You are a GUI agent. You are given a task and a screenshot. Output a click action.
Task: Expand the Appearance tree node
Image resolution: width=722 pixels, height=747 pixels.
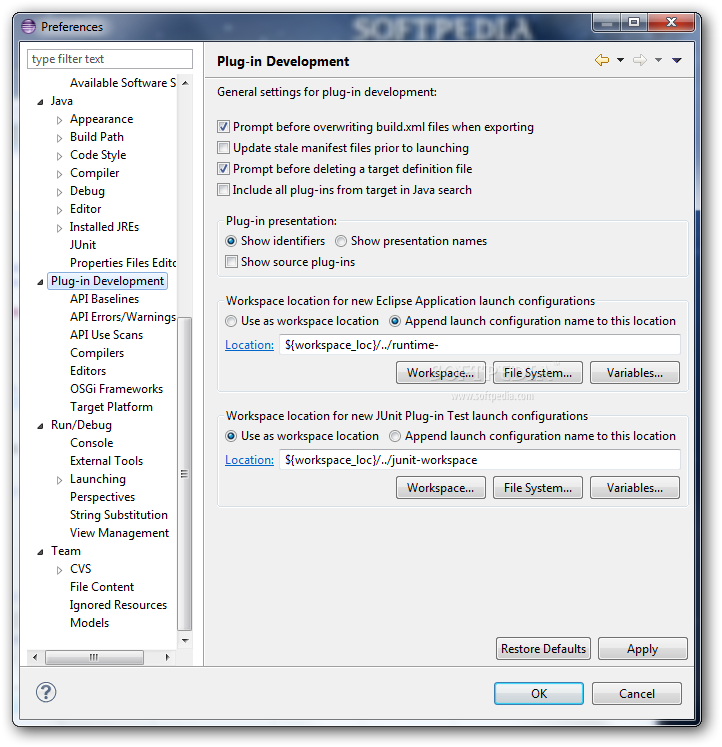60,120
